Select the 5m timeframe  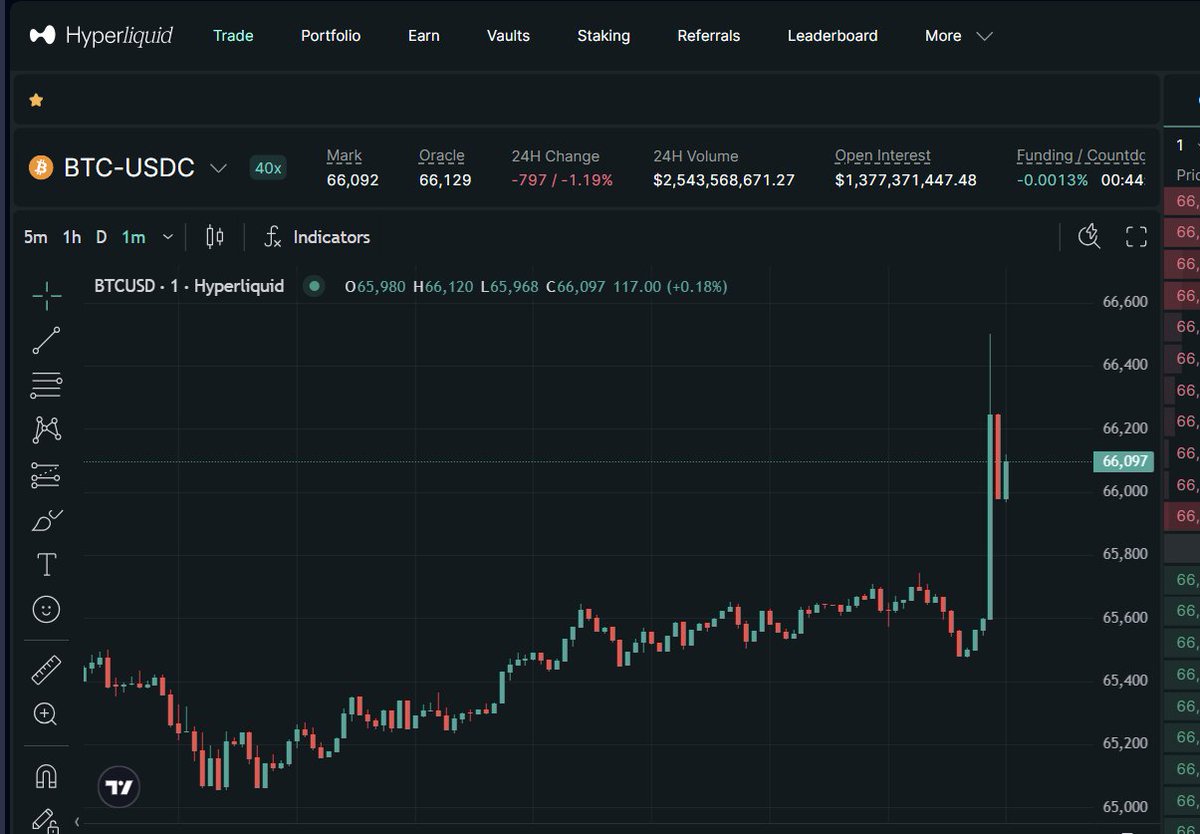(35, 237)
